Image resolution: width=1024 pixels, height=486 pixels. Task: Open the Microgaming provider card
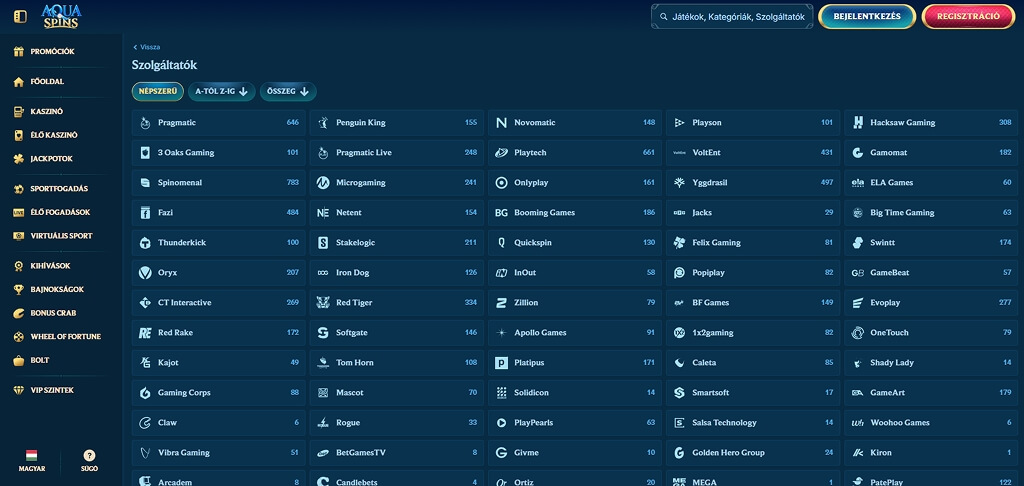[396, 183]
